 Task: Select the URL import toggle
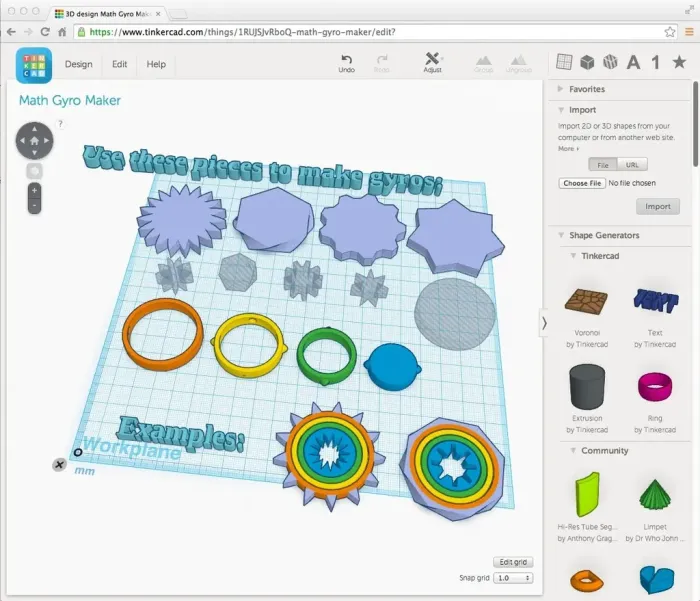(x=632, y=165)
